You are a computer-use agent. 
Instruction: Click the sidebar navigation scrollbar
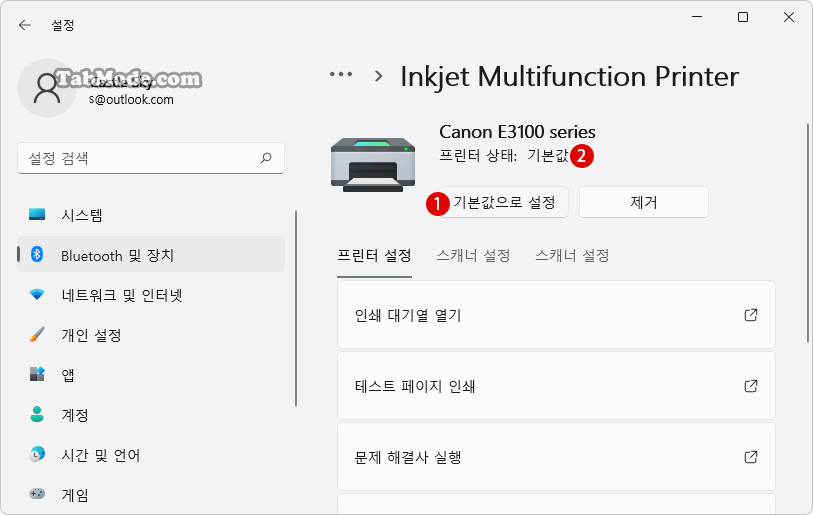click(296, 309)
